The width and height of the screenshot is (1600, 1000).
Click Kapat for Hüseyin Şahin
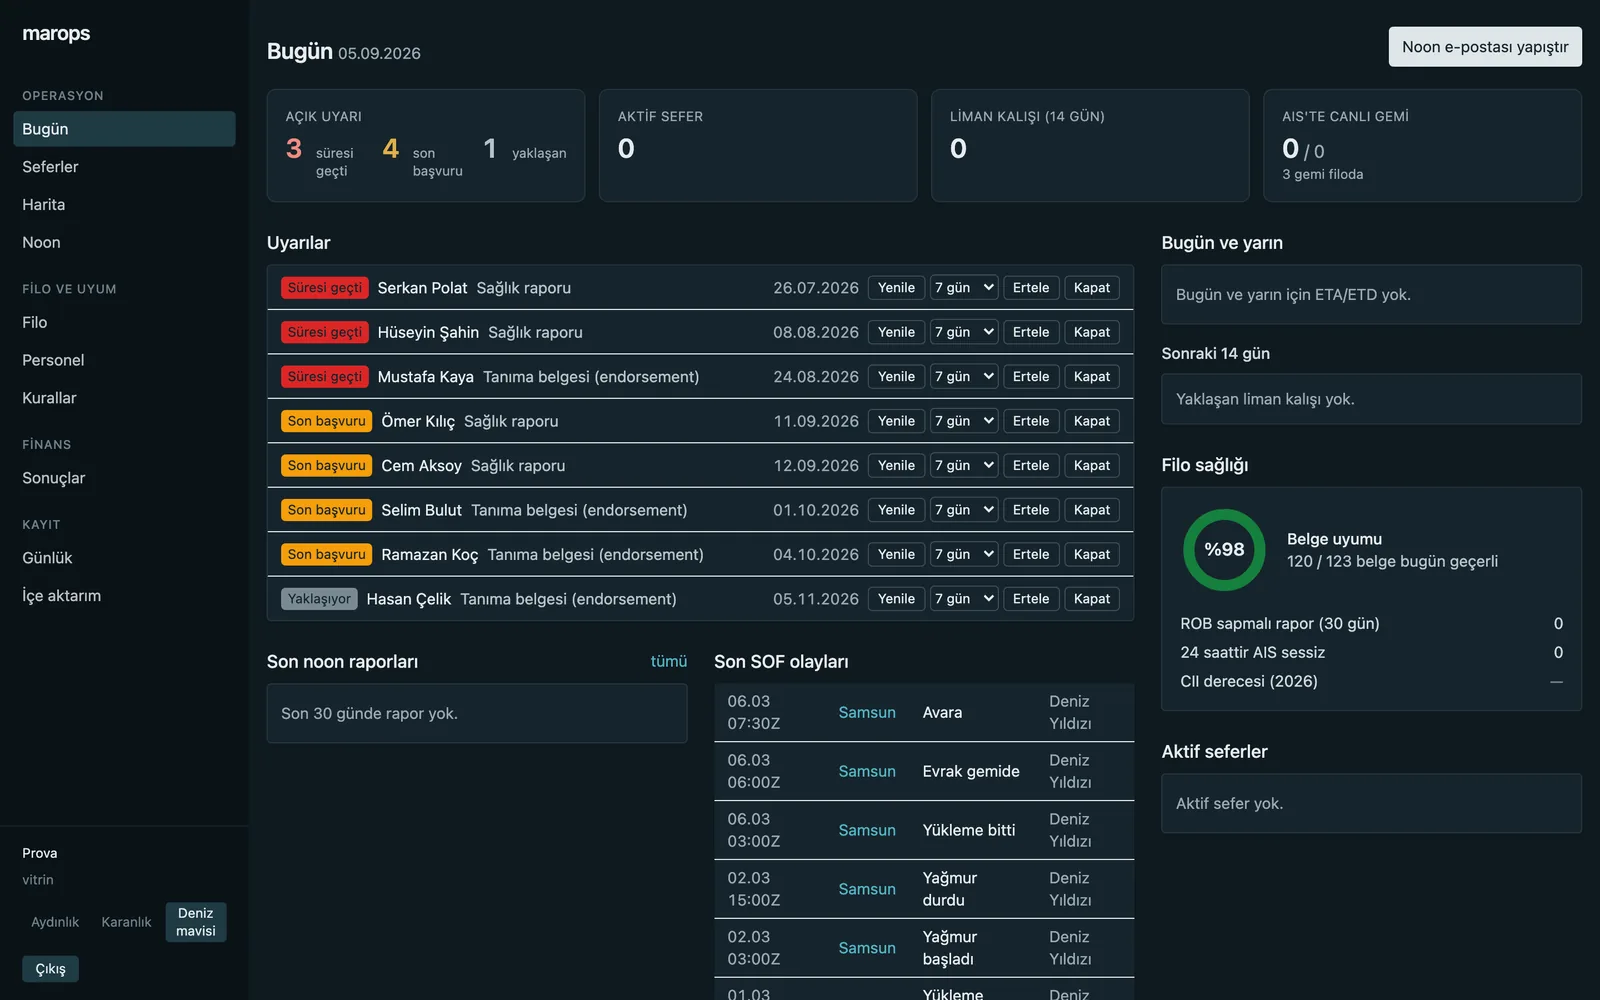tap(1092, 332)
